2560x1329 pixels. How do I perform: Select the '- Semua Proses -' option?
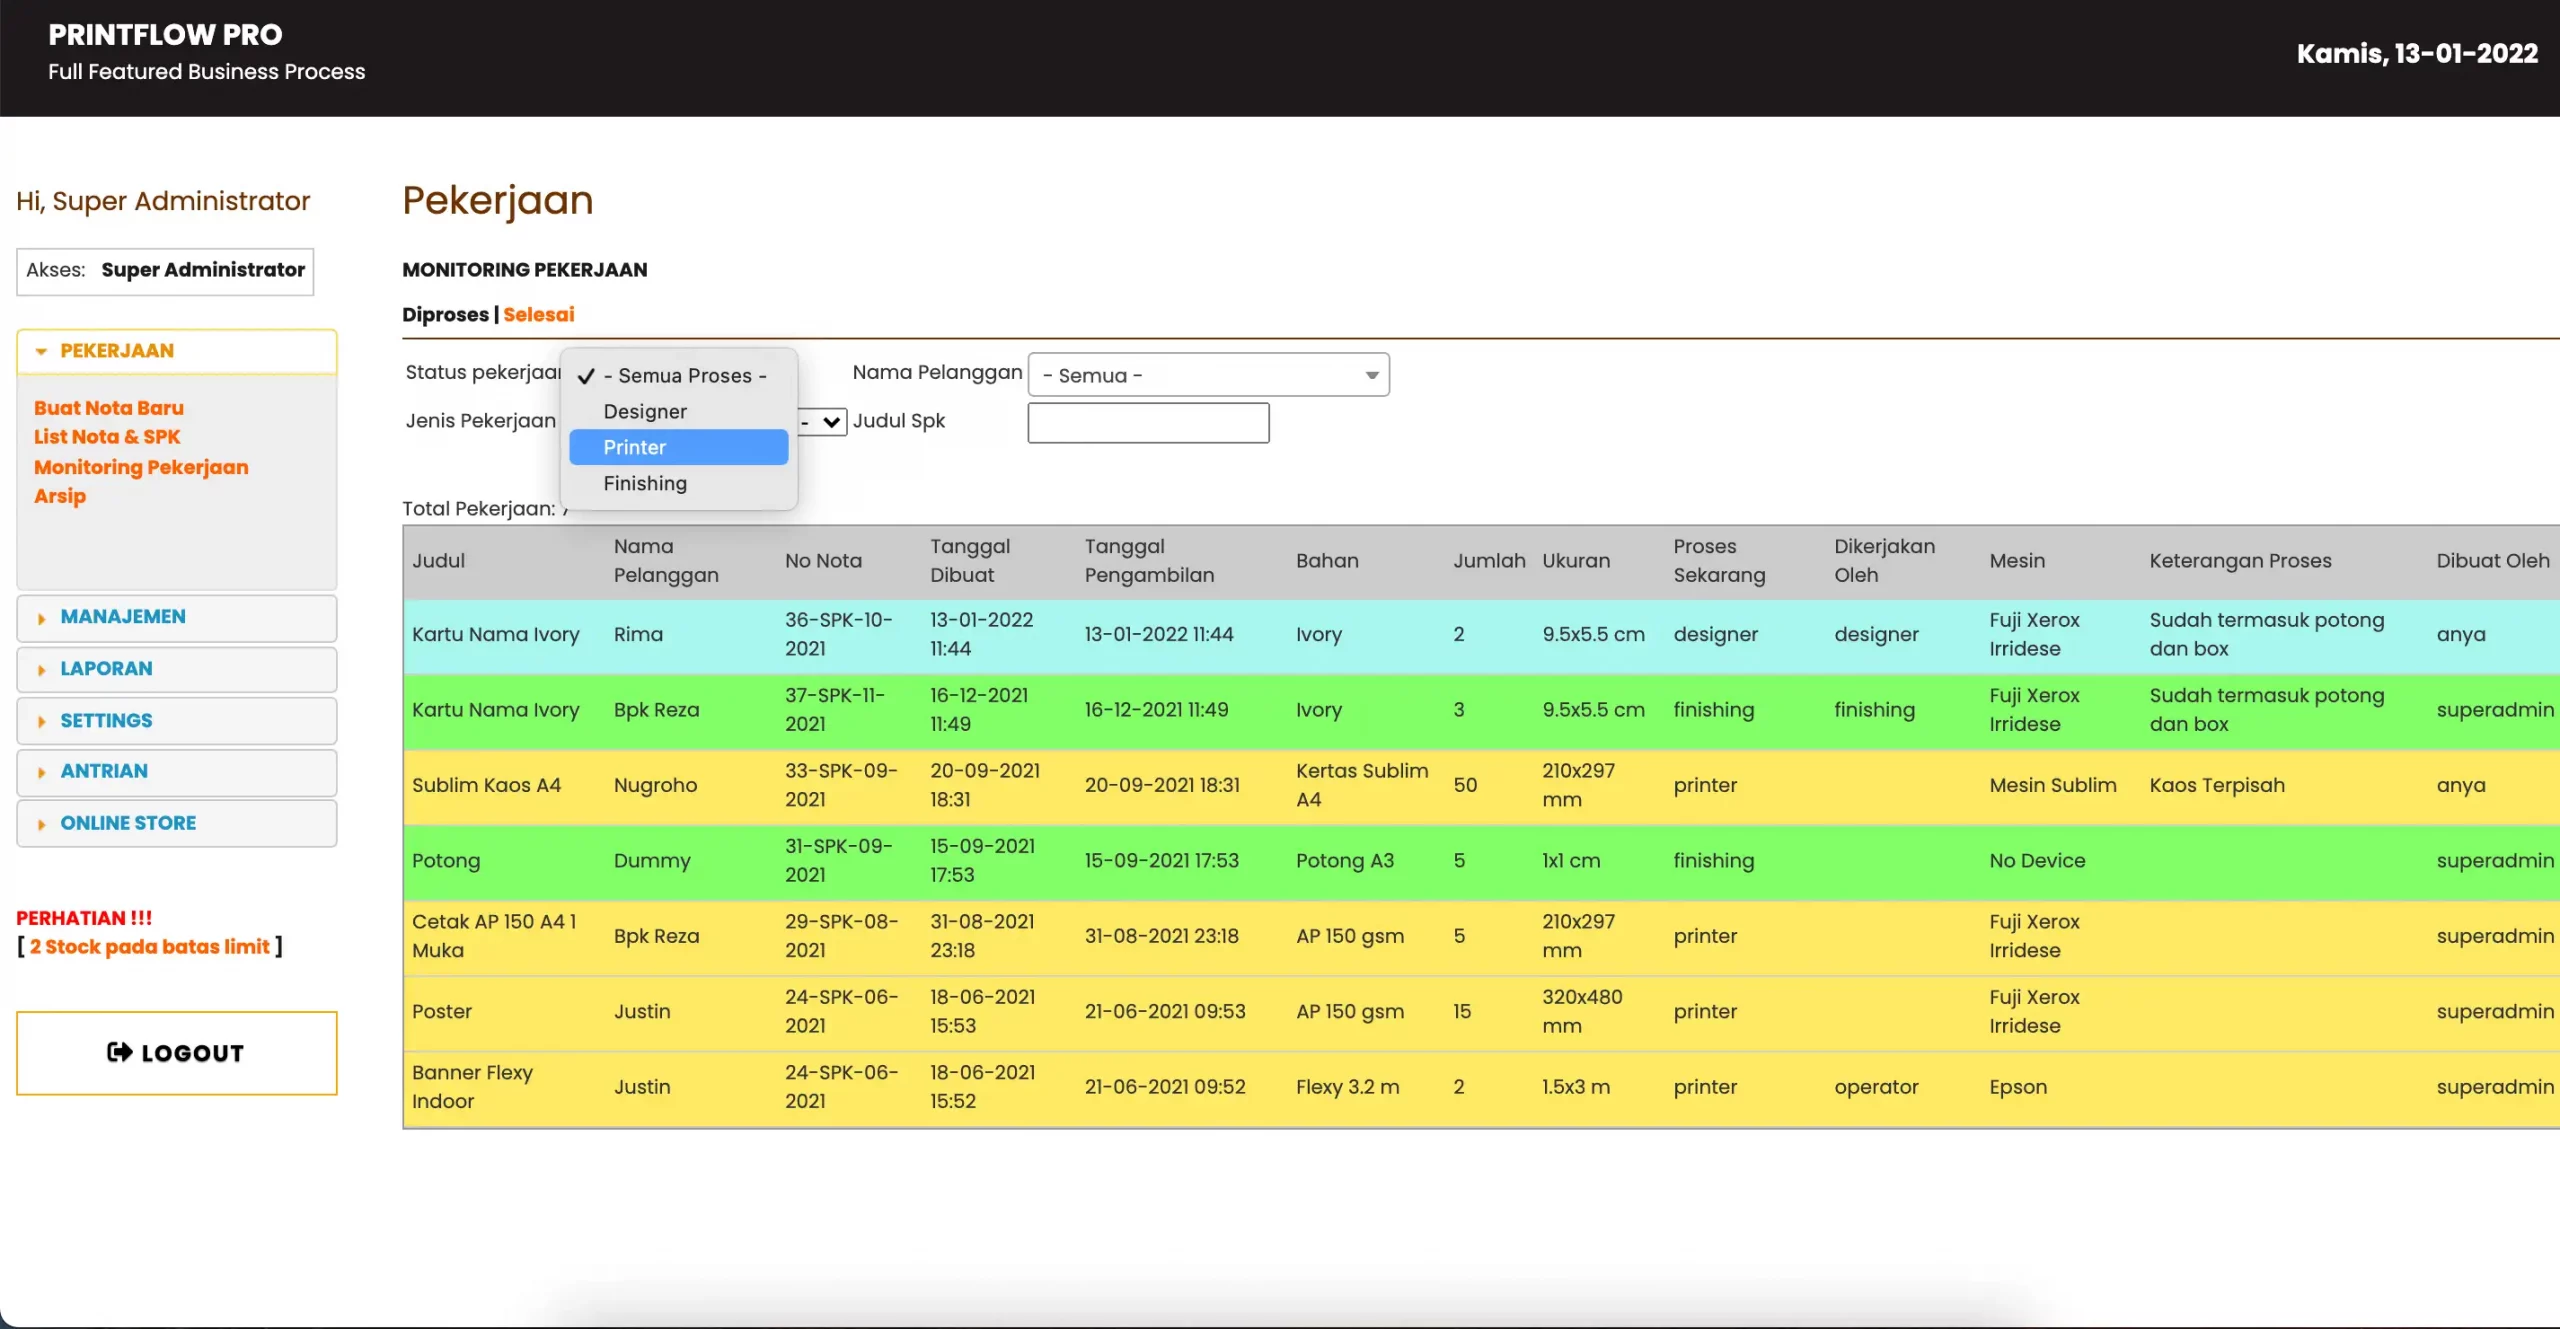tap(678, 375)
